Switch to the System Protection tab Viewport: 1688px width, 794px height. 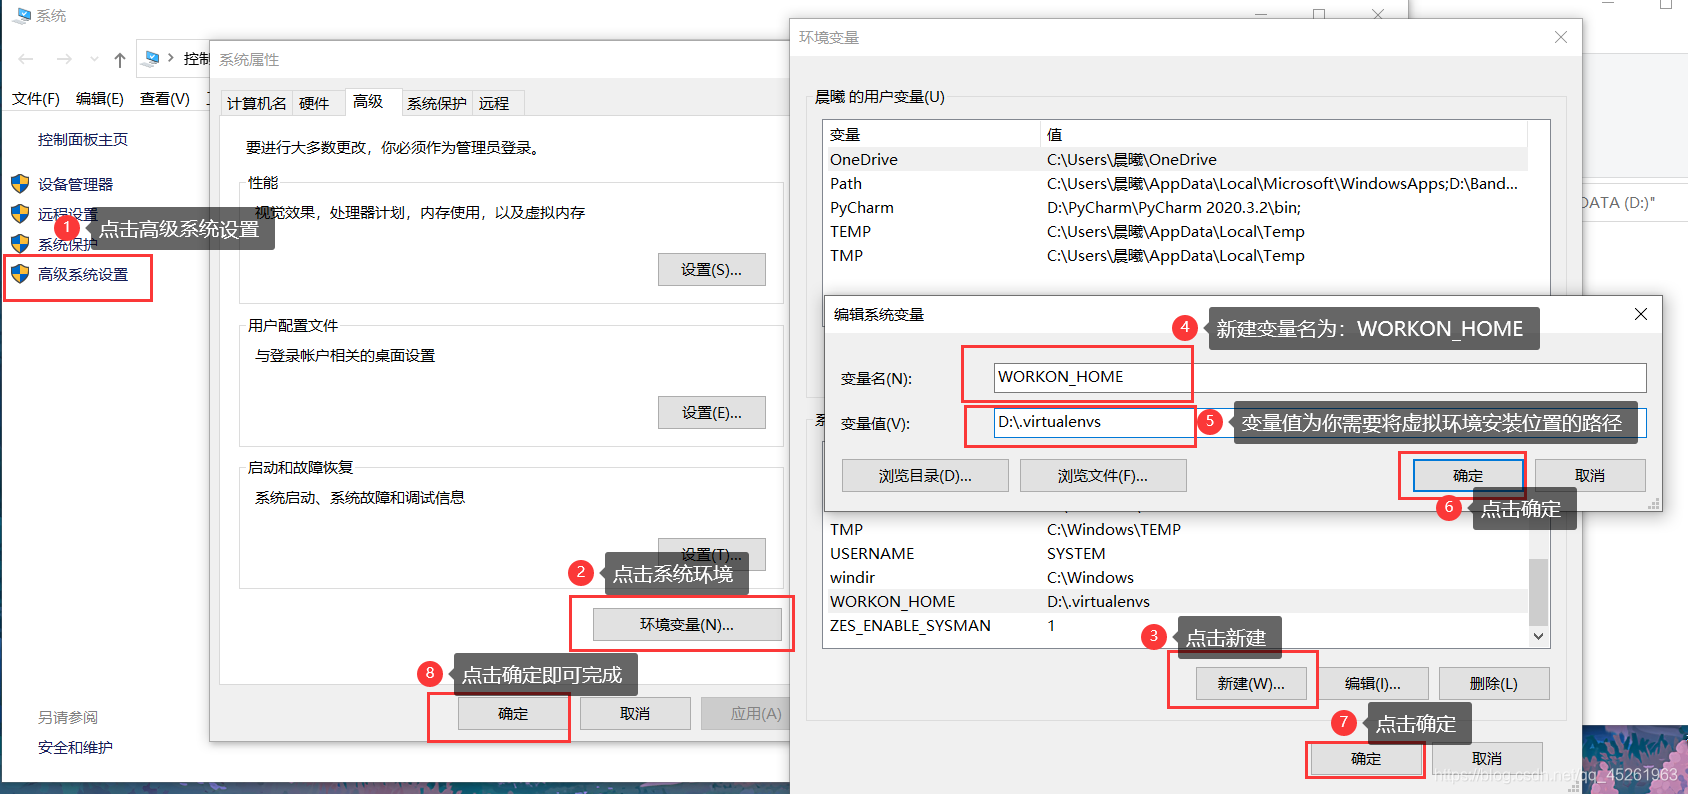coord(436,103)
